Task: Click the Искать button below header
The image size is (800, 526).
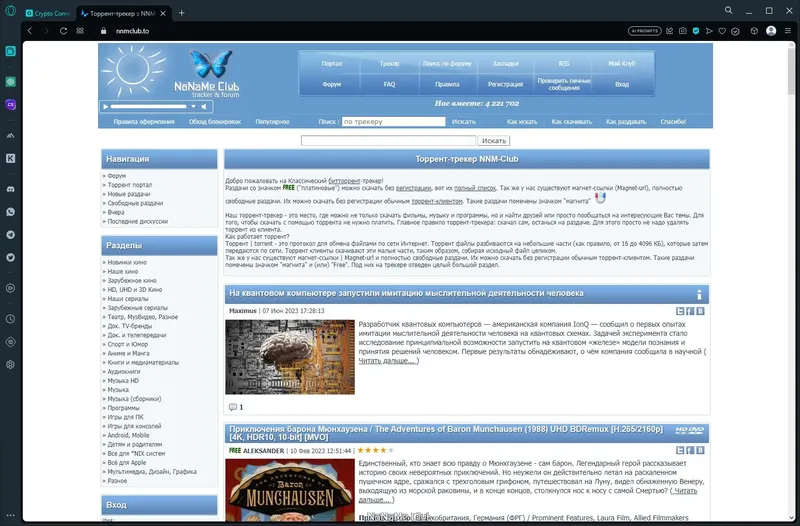Action: (494, 141)
